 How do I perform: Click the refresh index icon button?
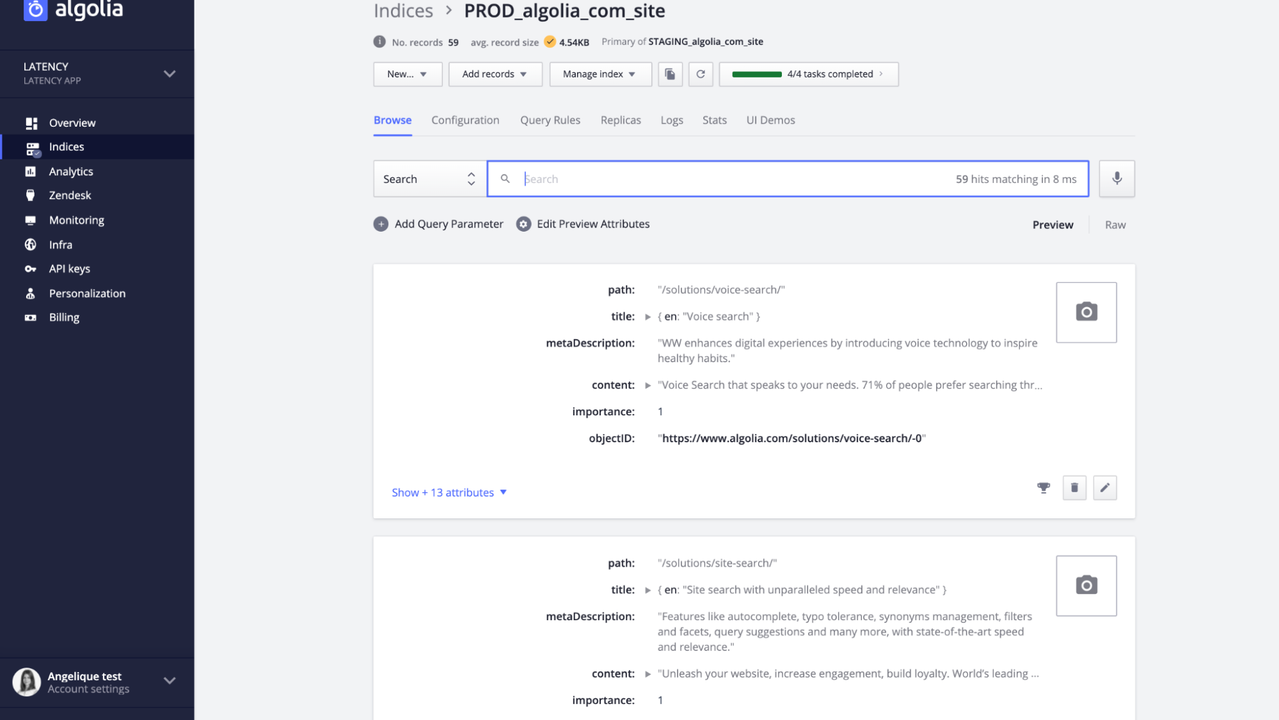point(700,74)
